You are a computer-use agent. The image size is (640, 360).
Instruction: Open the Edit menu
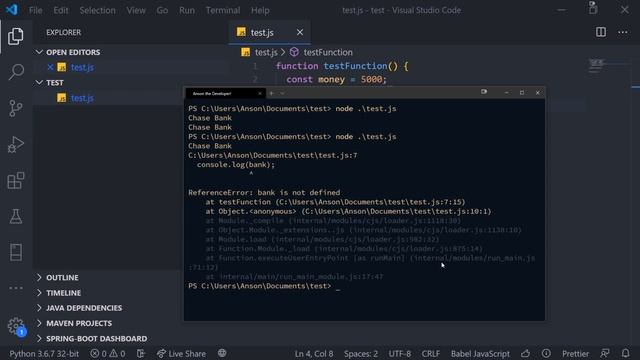(61, 10)
